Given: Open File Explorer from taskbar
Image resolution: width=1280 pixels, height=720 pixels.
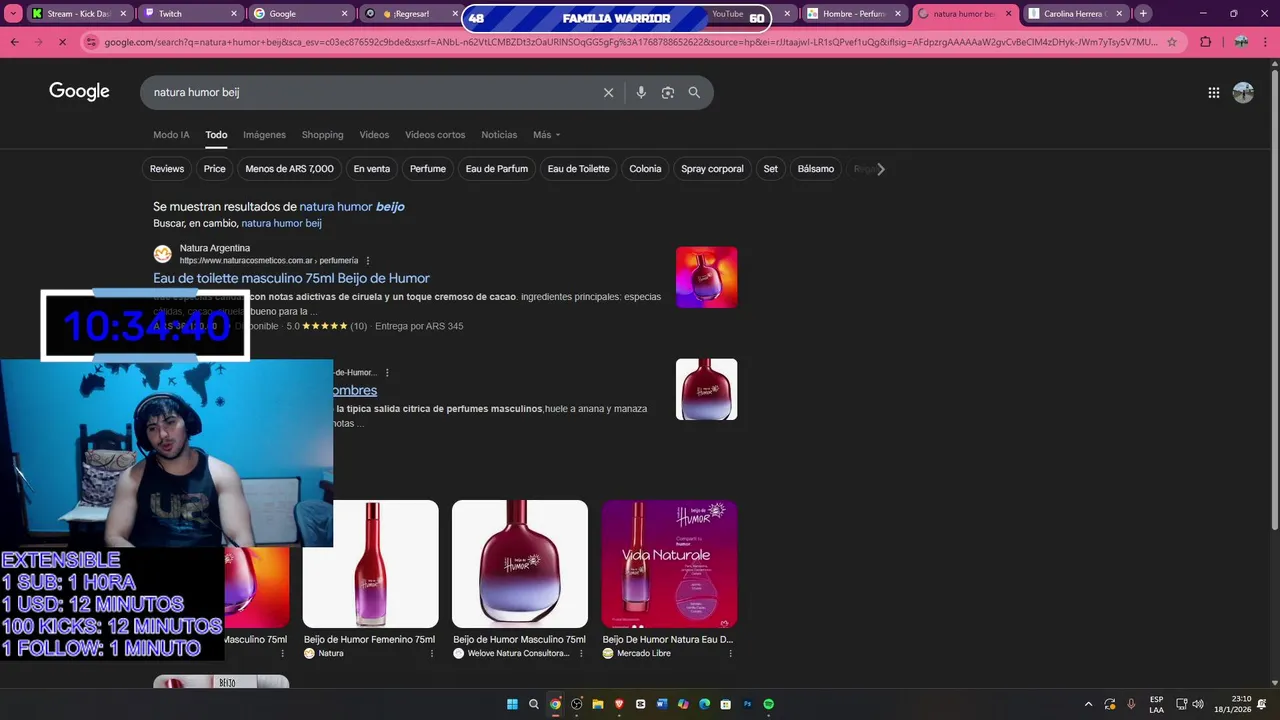Looking at the screenshot, I should pos(598,704).
